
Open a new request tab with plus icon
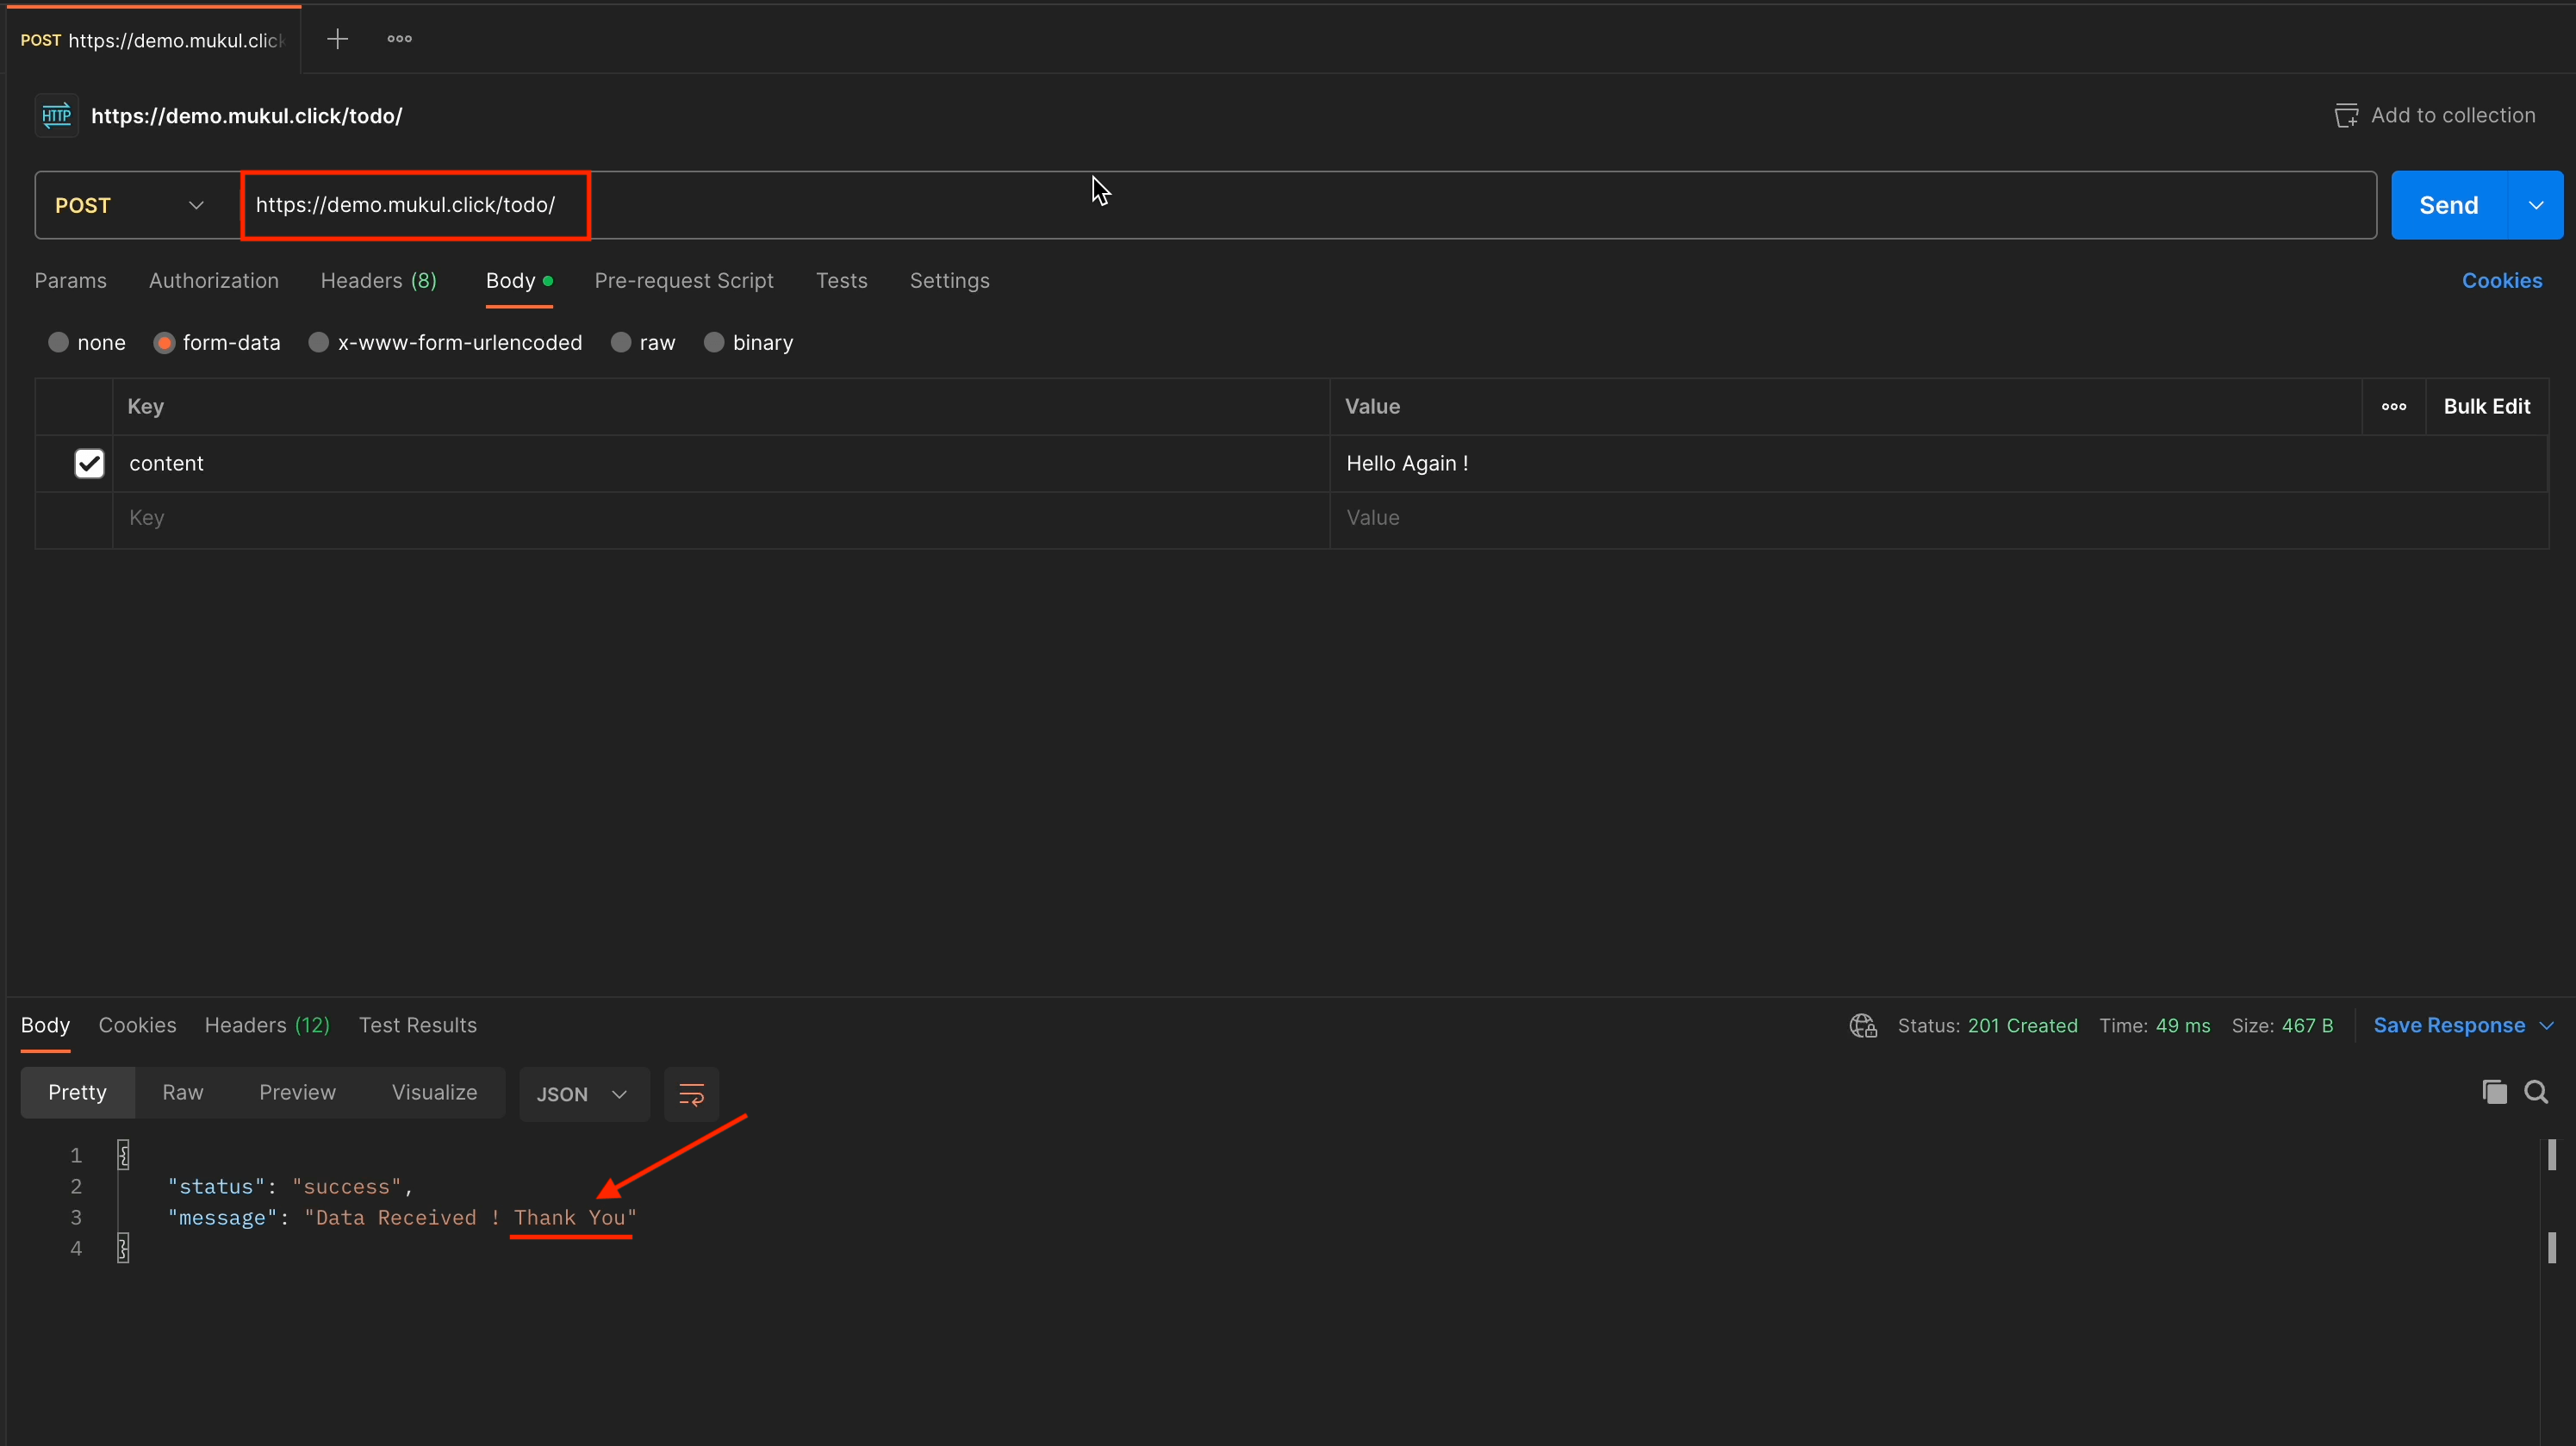(337, 39)
